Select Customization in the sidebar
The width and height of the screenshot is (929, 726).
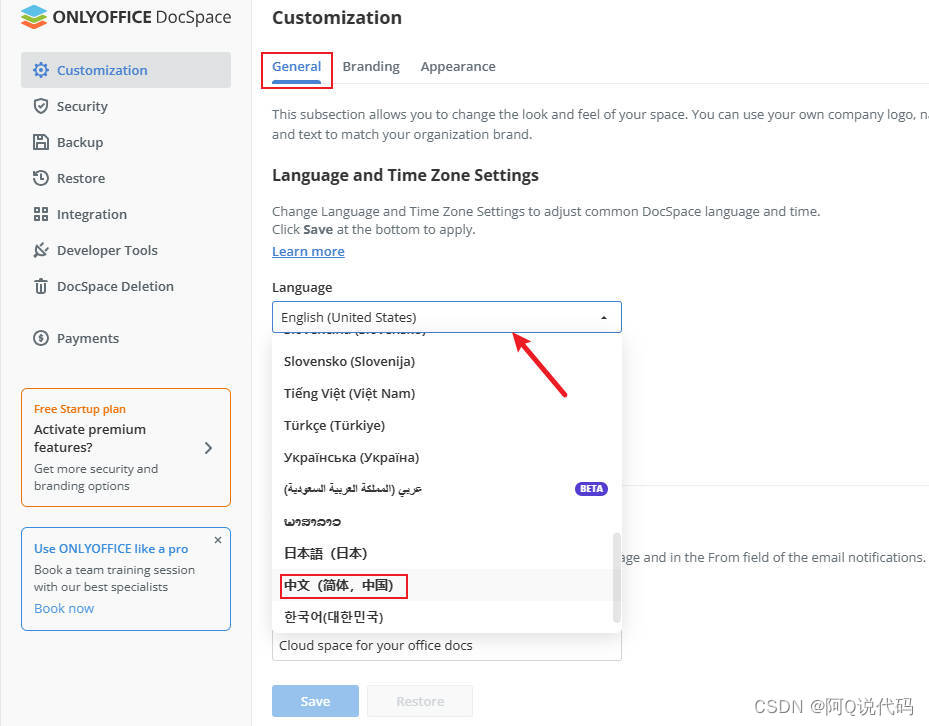[x=126, y=70]
